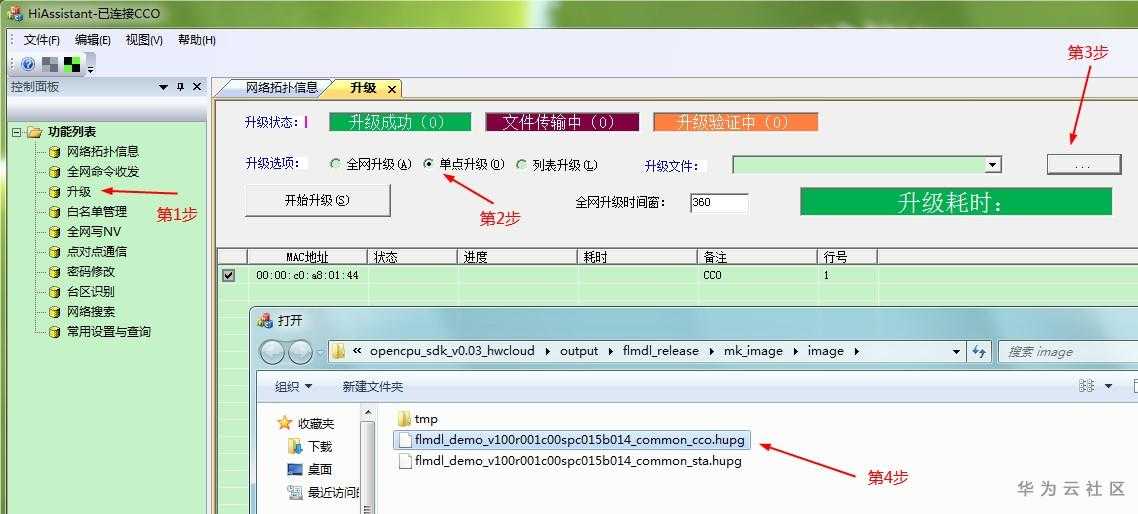The image size is (1138, 514).
Task: Click the back arrow in 打开 dialog
Action: pyautogui.click(x=272, y=352)
